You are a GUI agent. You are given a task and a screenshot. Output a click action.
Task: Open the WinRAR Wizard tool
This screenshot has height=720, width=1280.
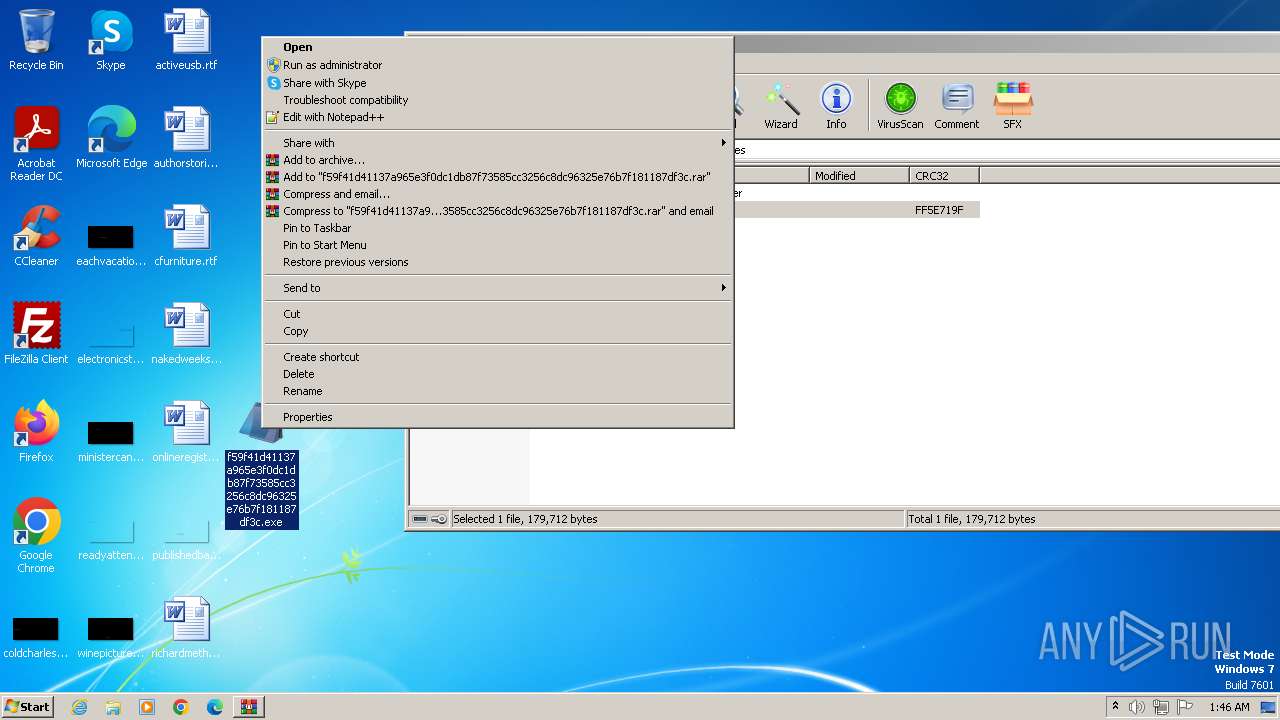tap(780, 106)
